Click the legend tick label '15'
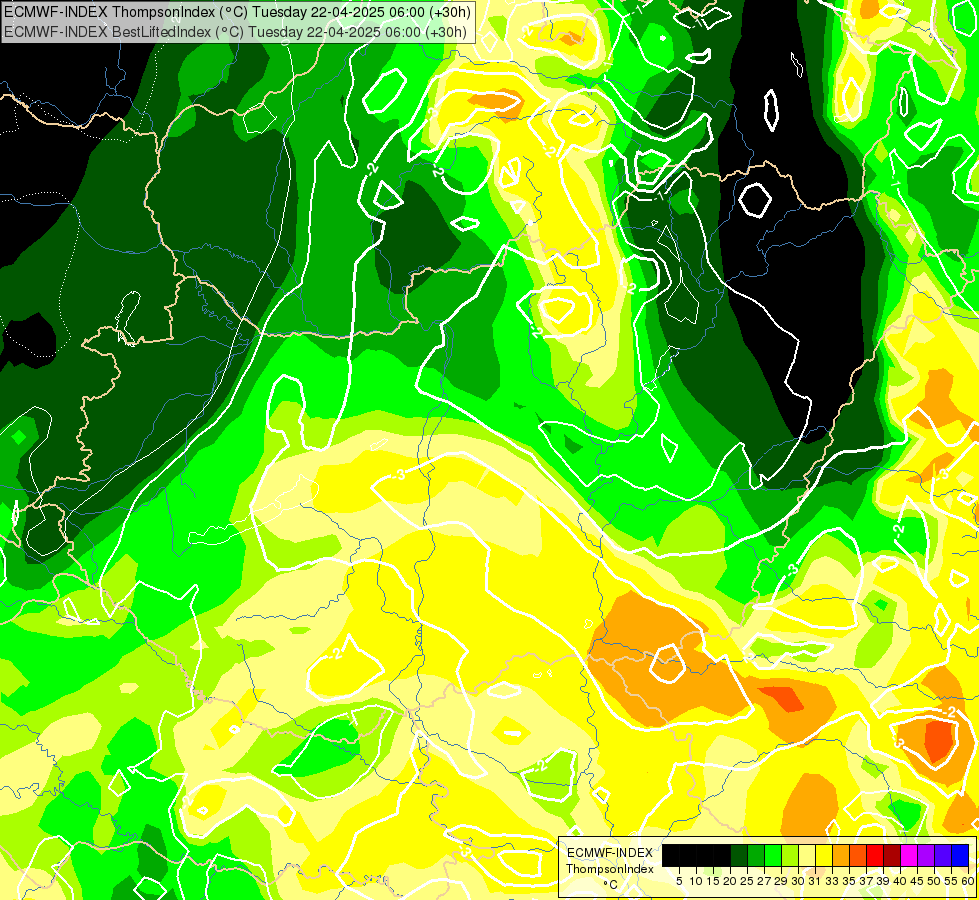Screen dimensions: 979x900 pyautogui.click(x=713, y=881)
